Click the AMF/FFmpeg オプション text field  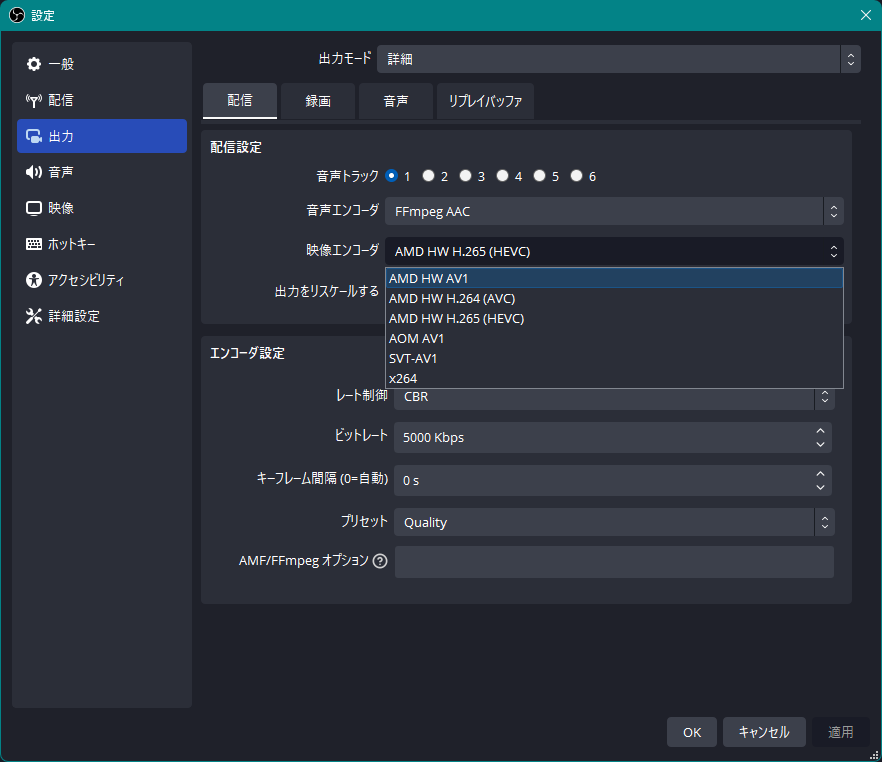pyautogui.click(x=614, y=562)
